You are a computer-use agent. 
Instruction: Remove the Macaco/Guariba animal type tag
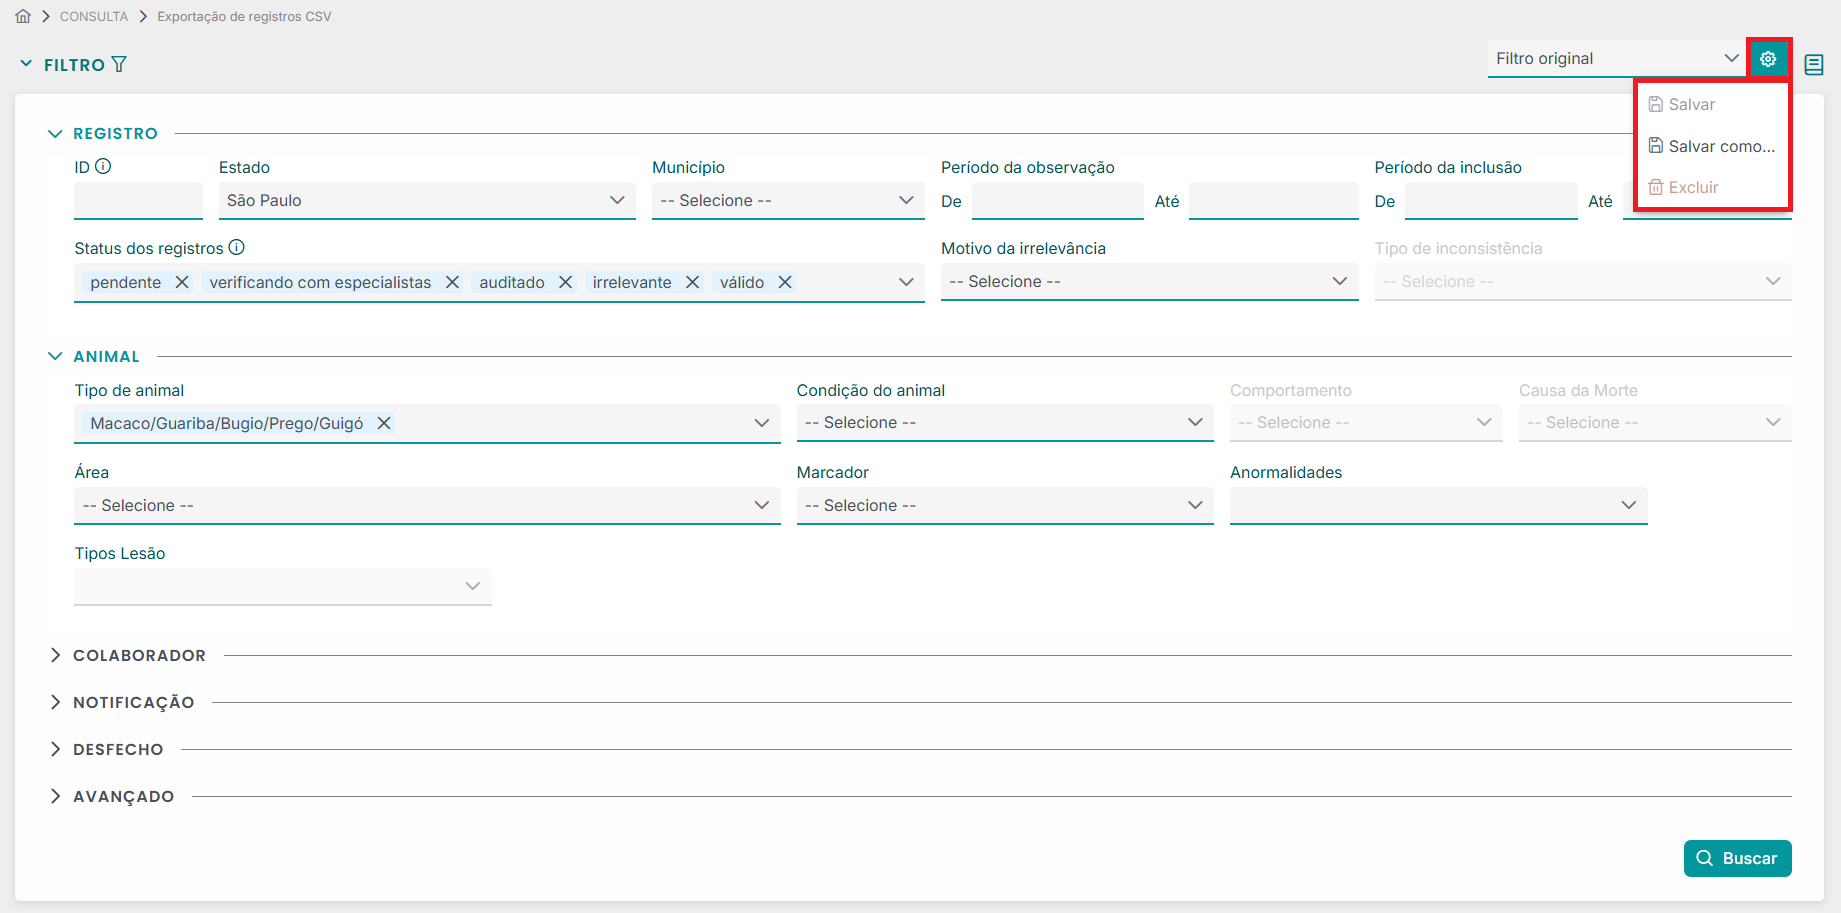tap(383, 423)
